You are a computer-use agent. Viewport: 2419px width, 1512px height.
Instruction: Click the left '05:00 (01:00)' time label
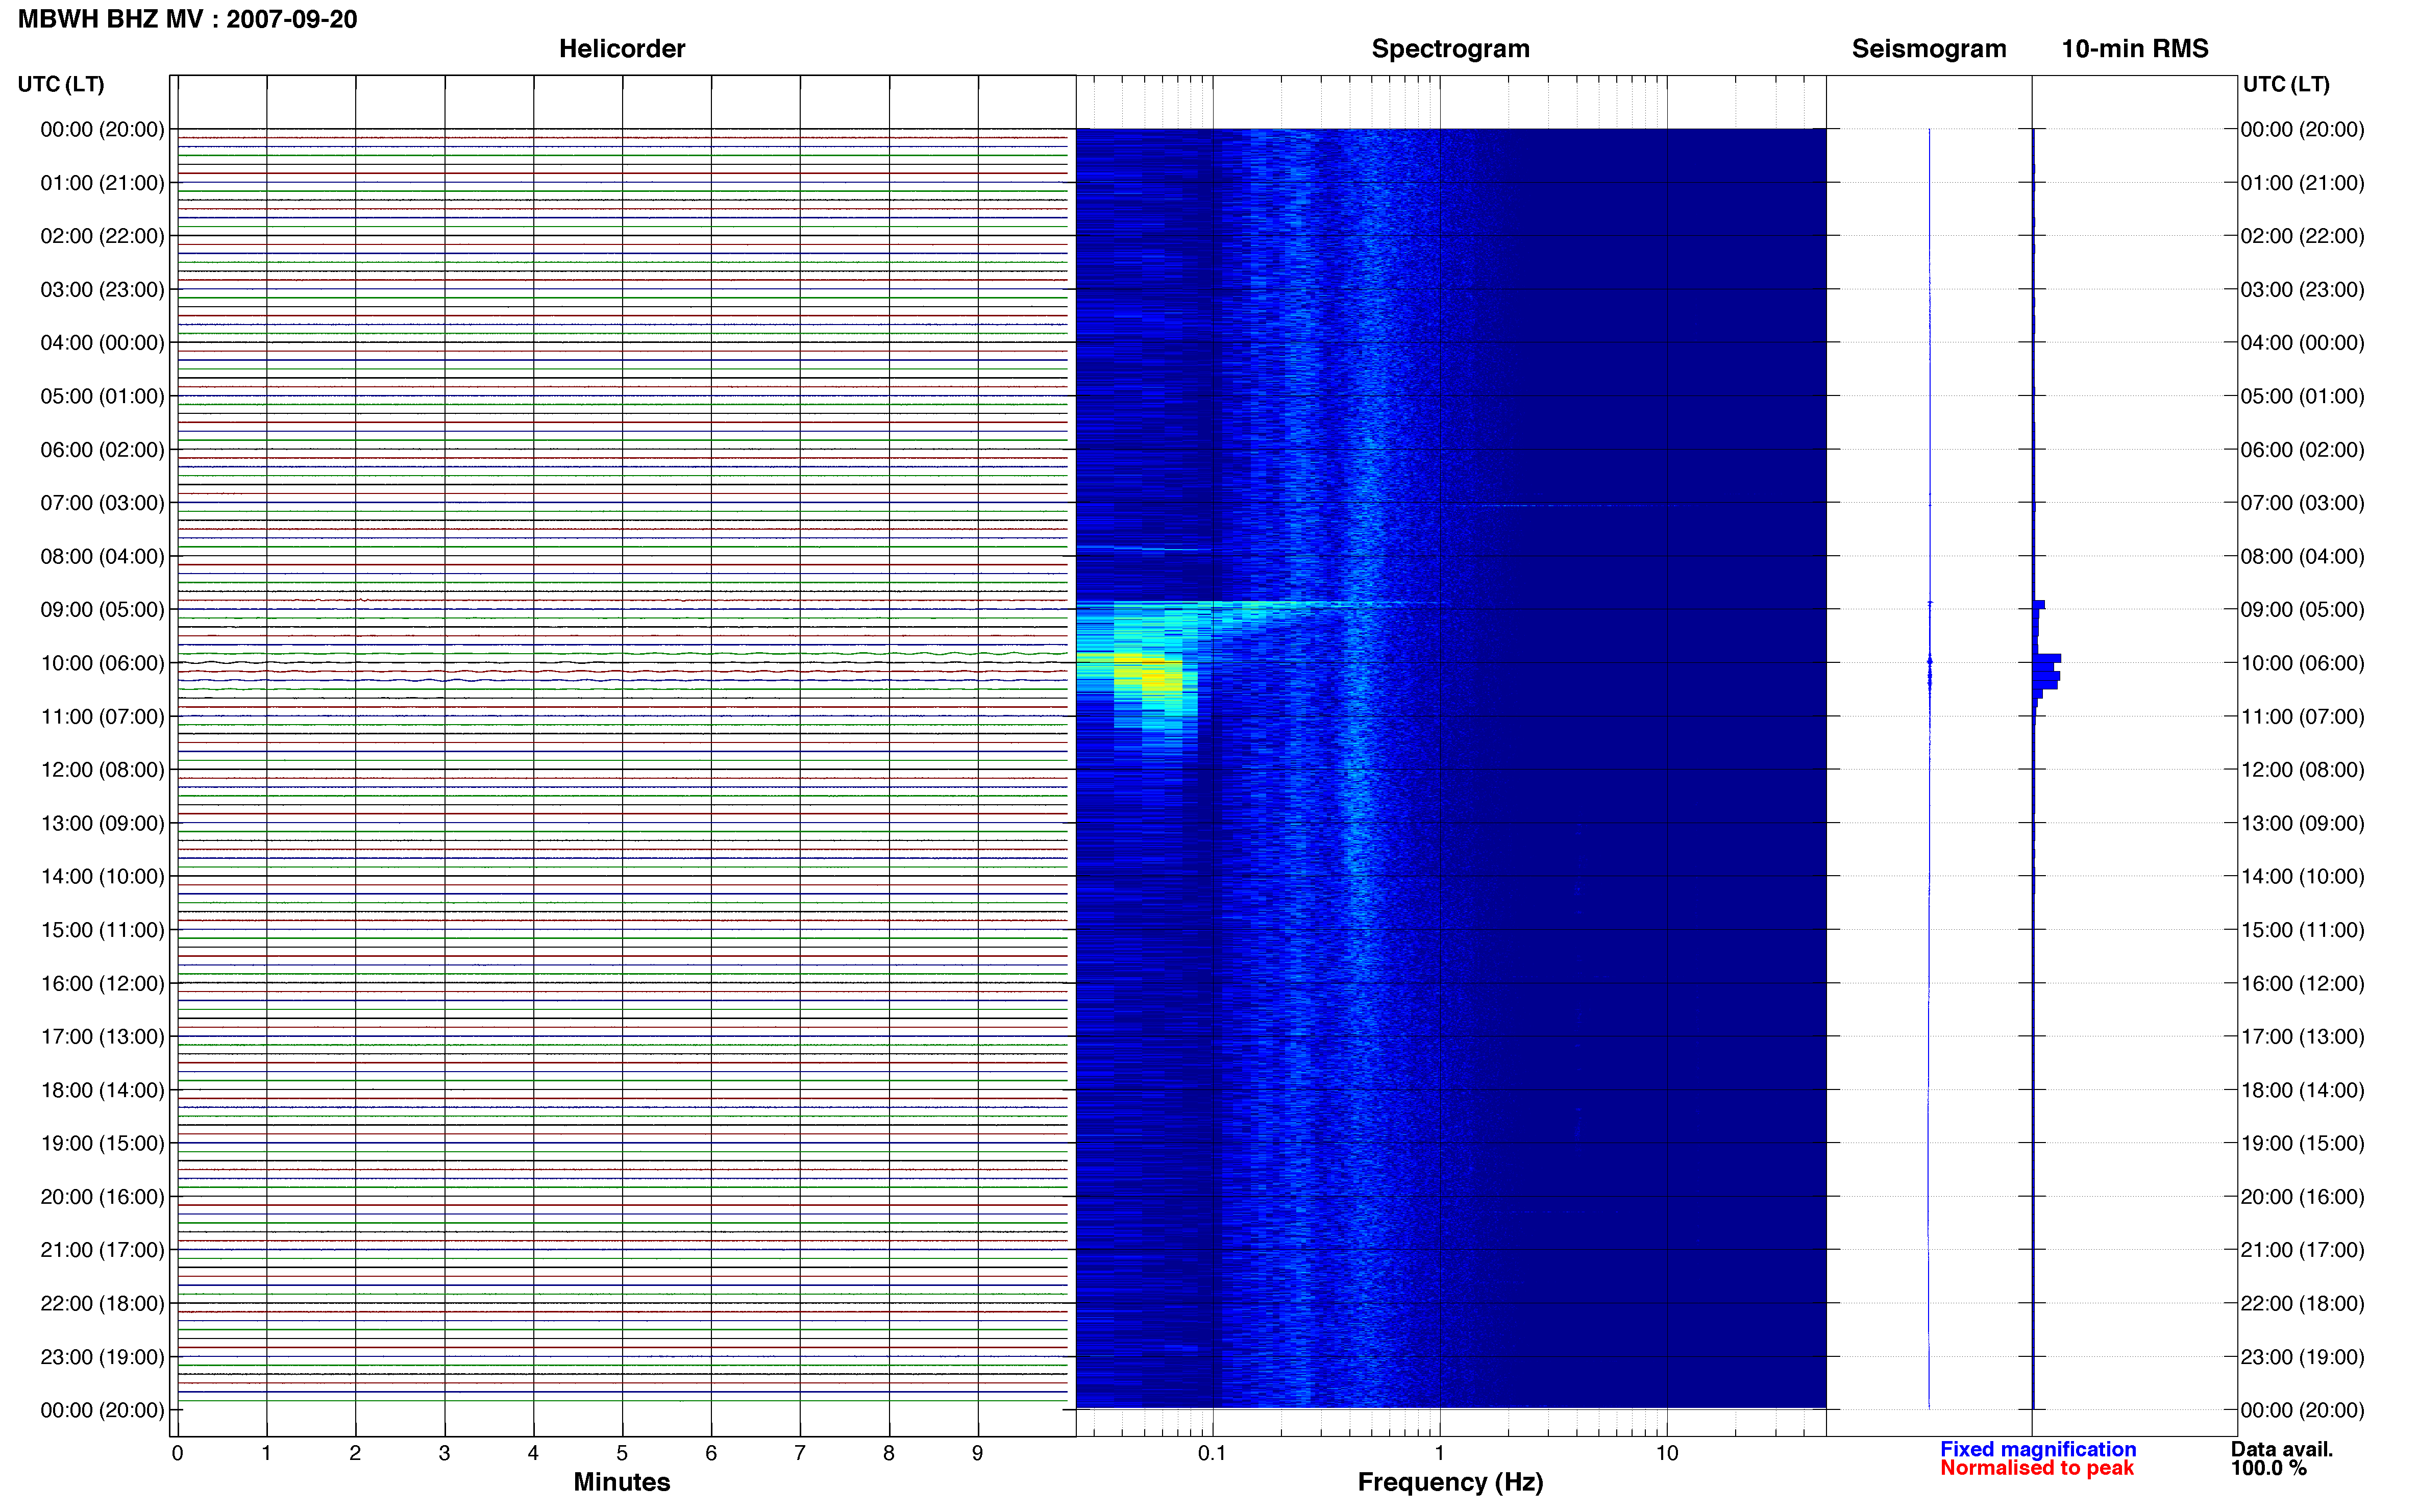pyautogui.click(x=102, y=396)
